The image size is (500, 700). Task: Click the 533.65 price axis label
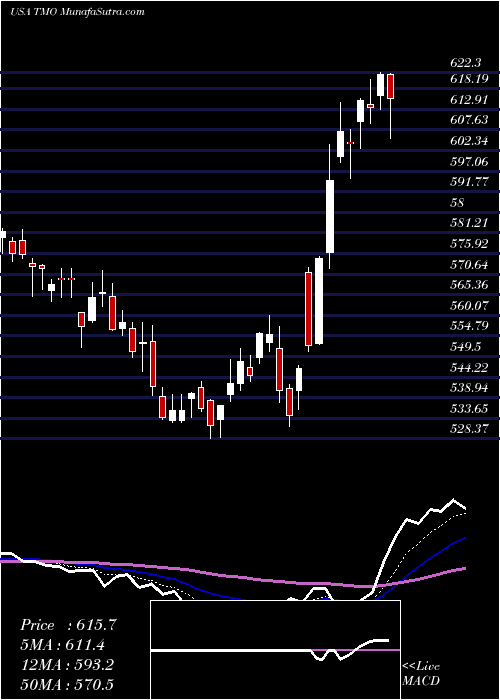(x=469, y=409)
